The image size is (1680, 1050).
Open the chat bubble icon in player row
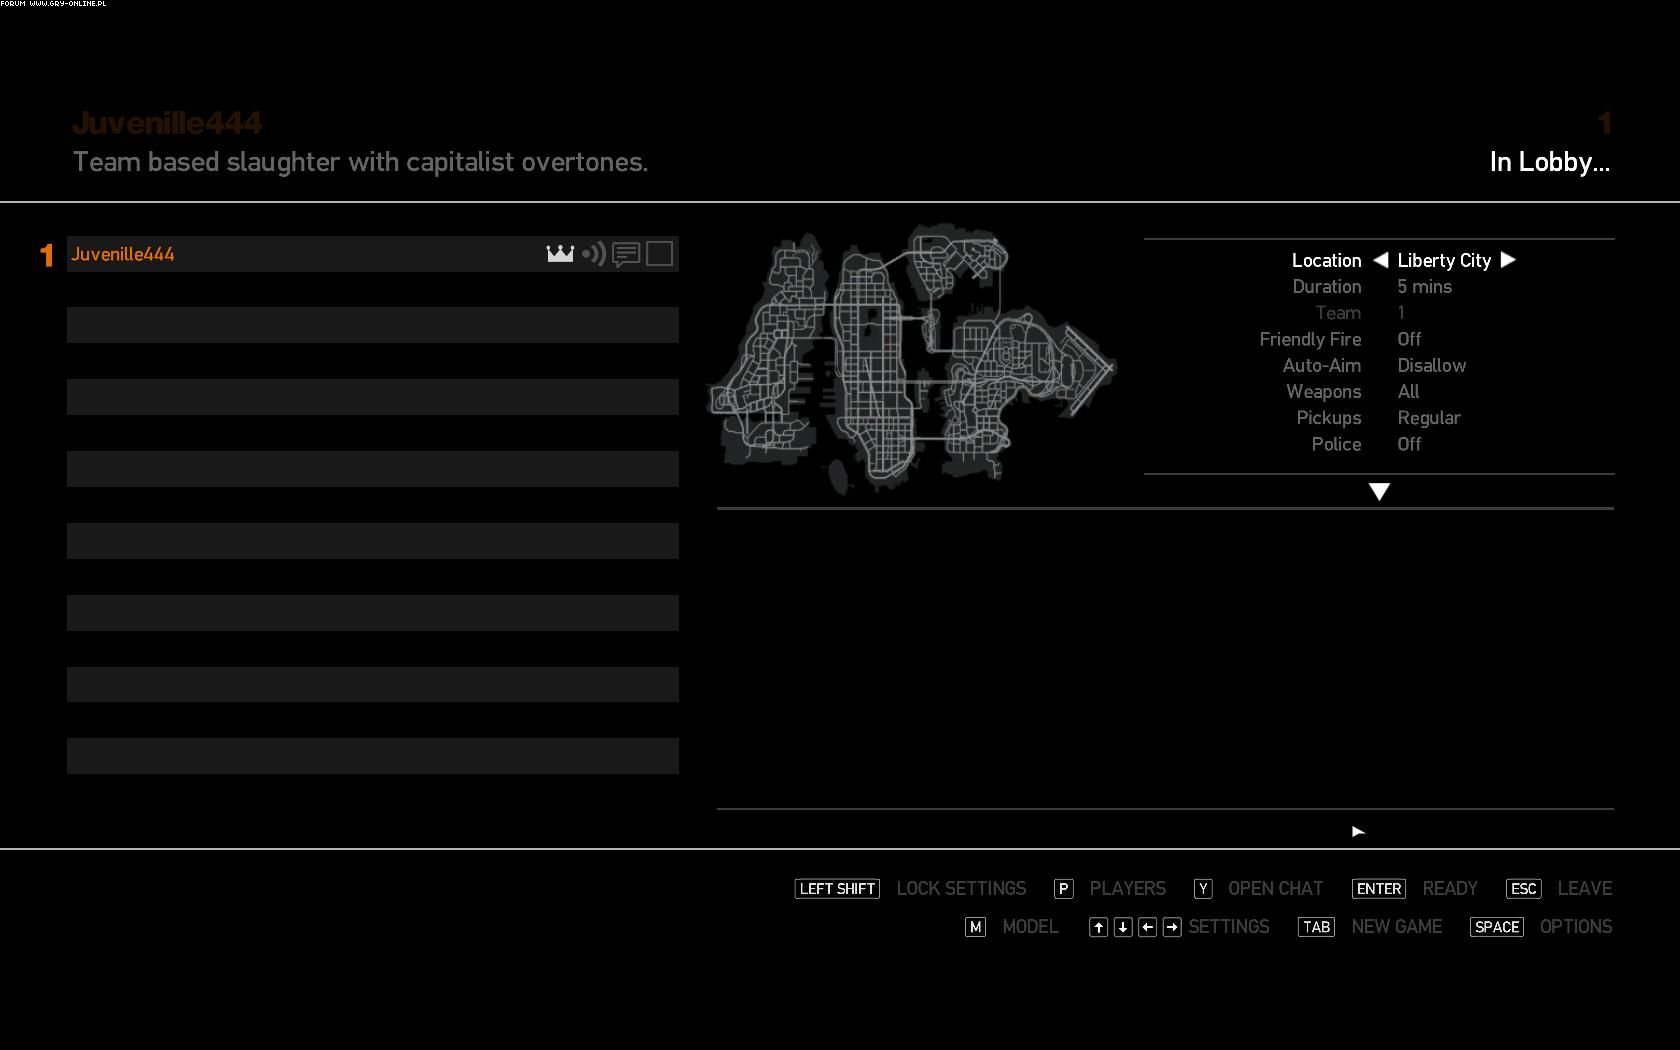[x=626, y=255]
